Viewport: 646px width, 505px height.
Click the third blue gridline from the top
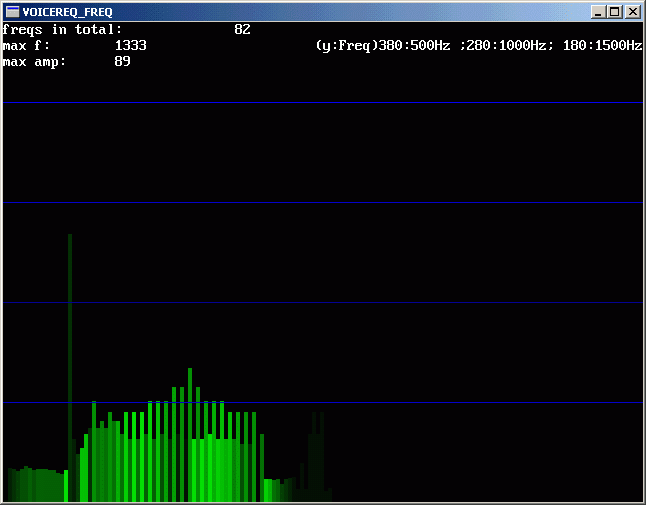tap(322, 303)
